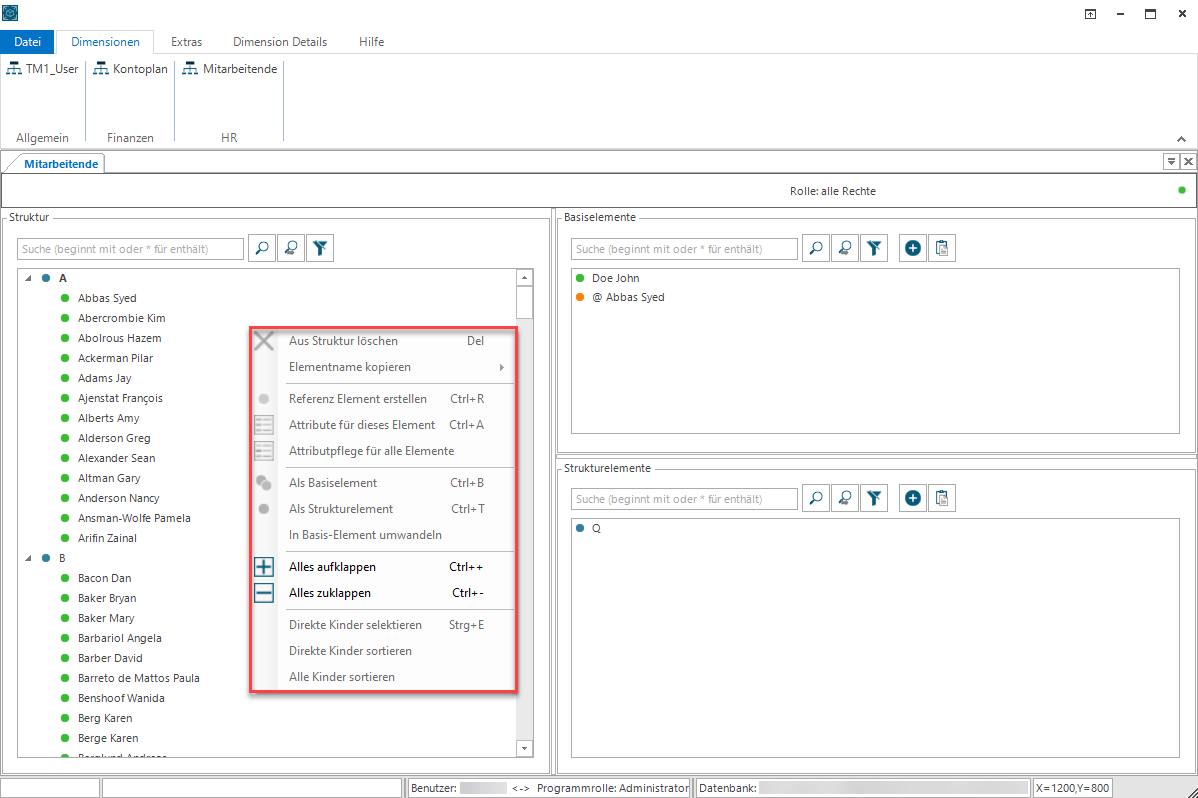Choose Als Strukturelement menu entry

384,509
